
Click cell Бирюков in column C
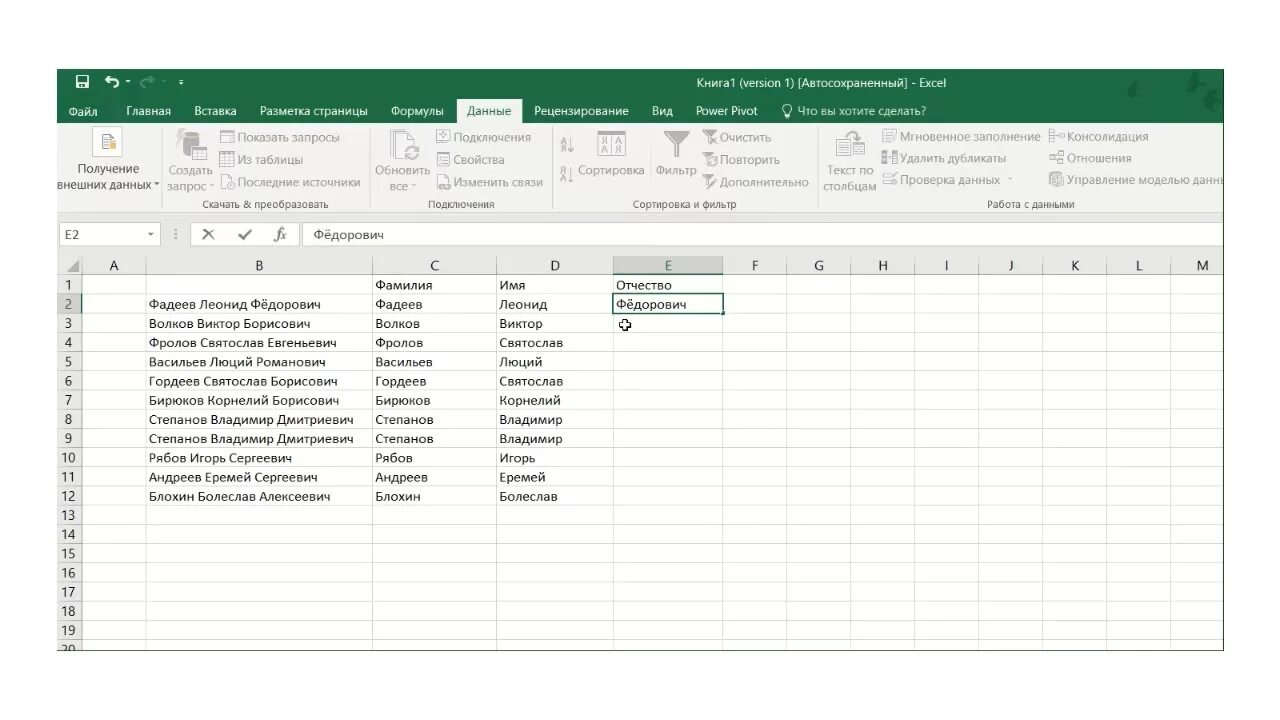(x=434, y=400)
